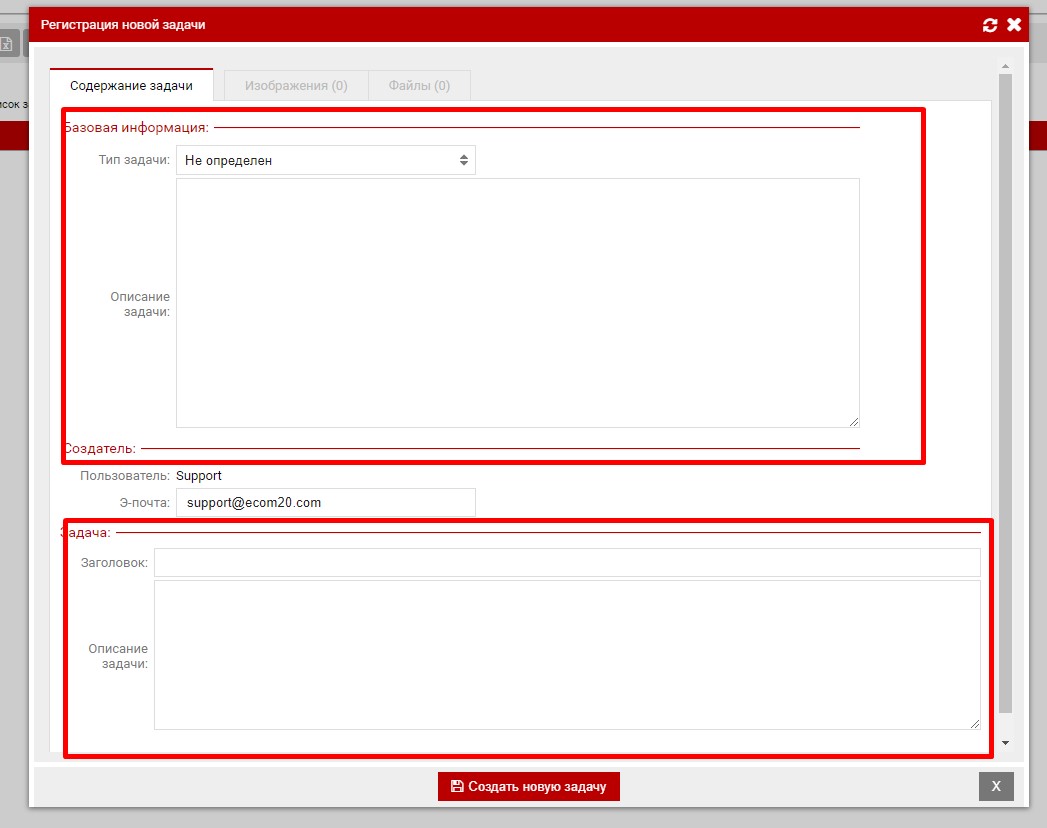Open the Изображения (0) tab

(x=296, y=86)
